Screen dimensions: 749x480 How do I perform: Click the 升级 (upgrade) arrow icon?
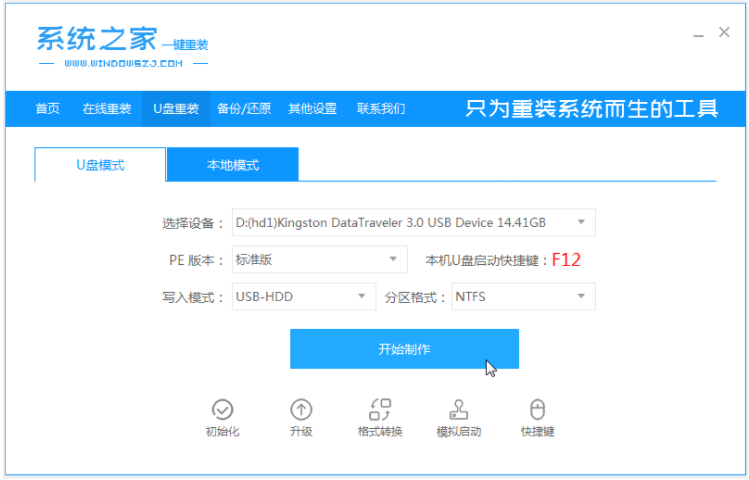[301, 409]
